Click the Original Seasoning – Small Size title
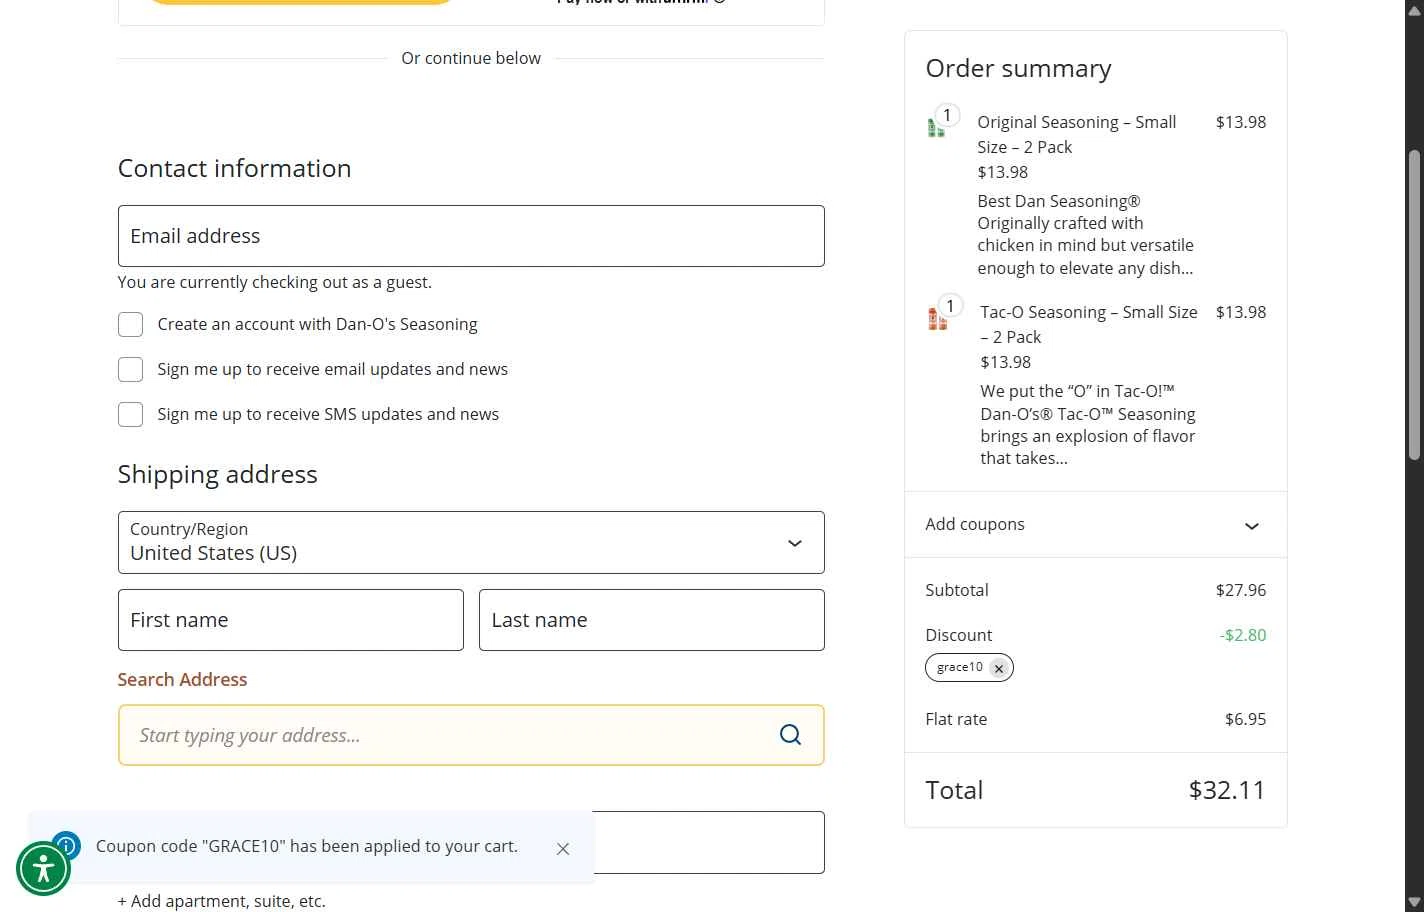The image size is (1424, 912). [1077, 134]
